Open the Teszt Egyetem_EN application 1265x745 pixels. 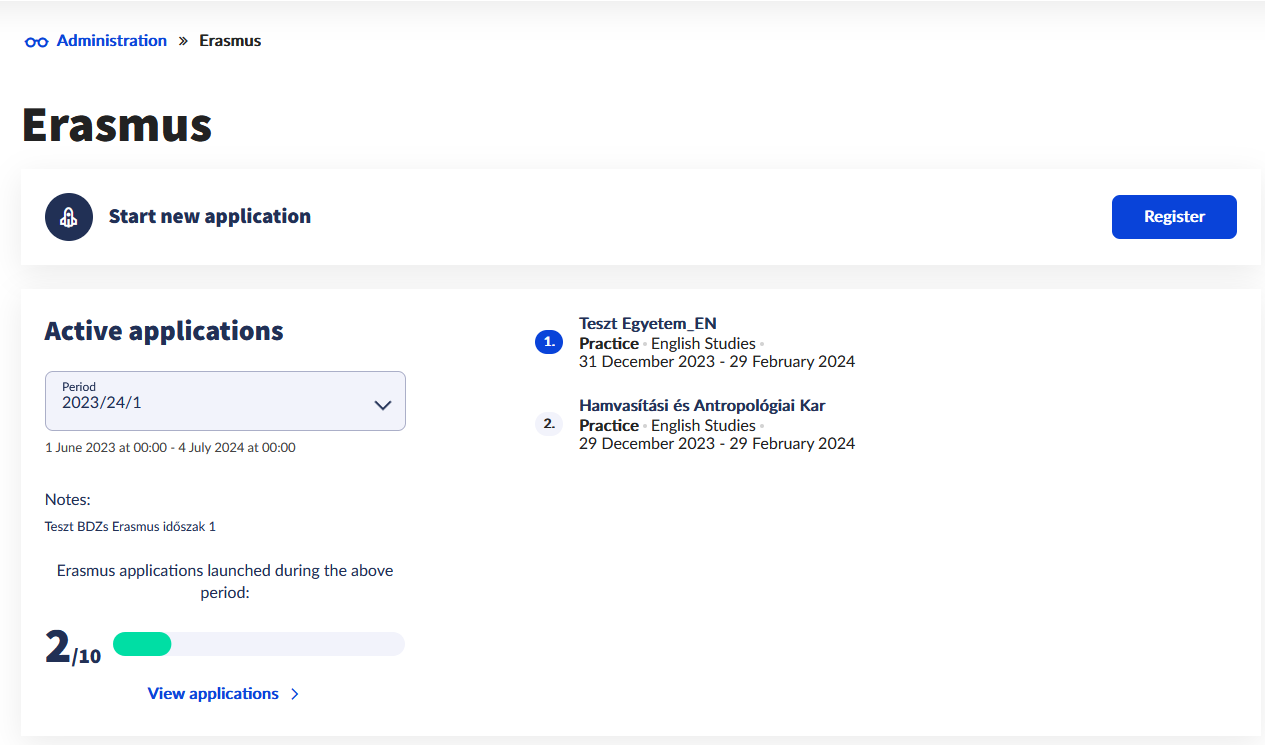tap(647, 323)
